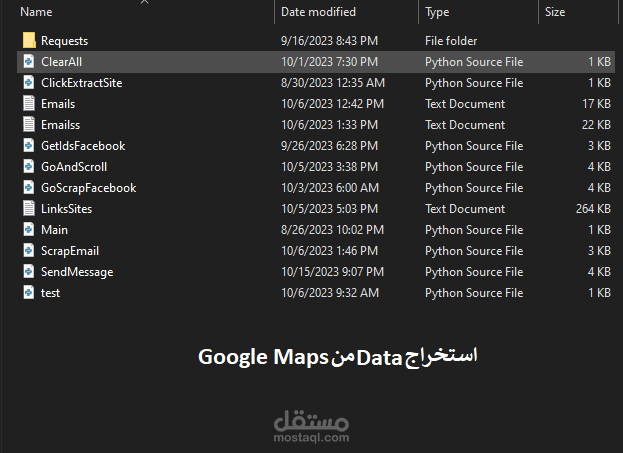Select the Emailss text document icon

coord(29,125)
